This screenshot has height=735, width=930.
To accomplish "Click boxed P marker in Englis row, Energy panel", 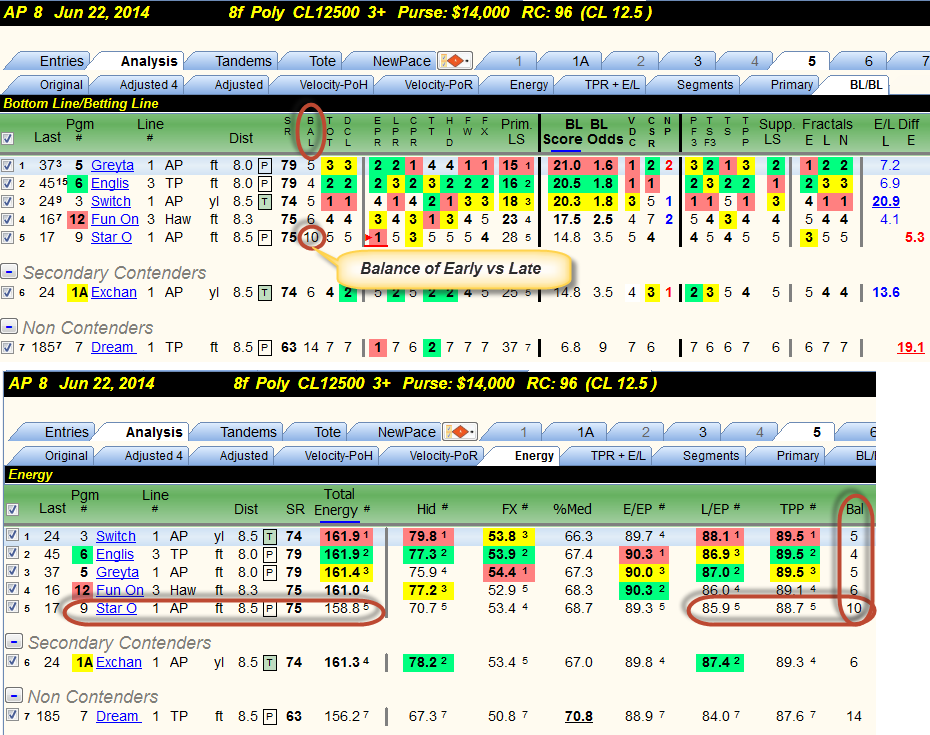I will click(x=270, y=555).
